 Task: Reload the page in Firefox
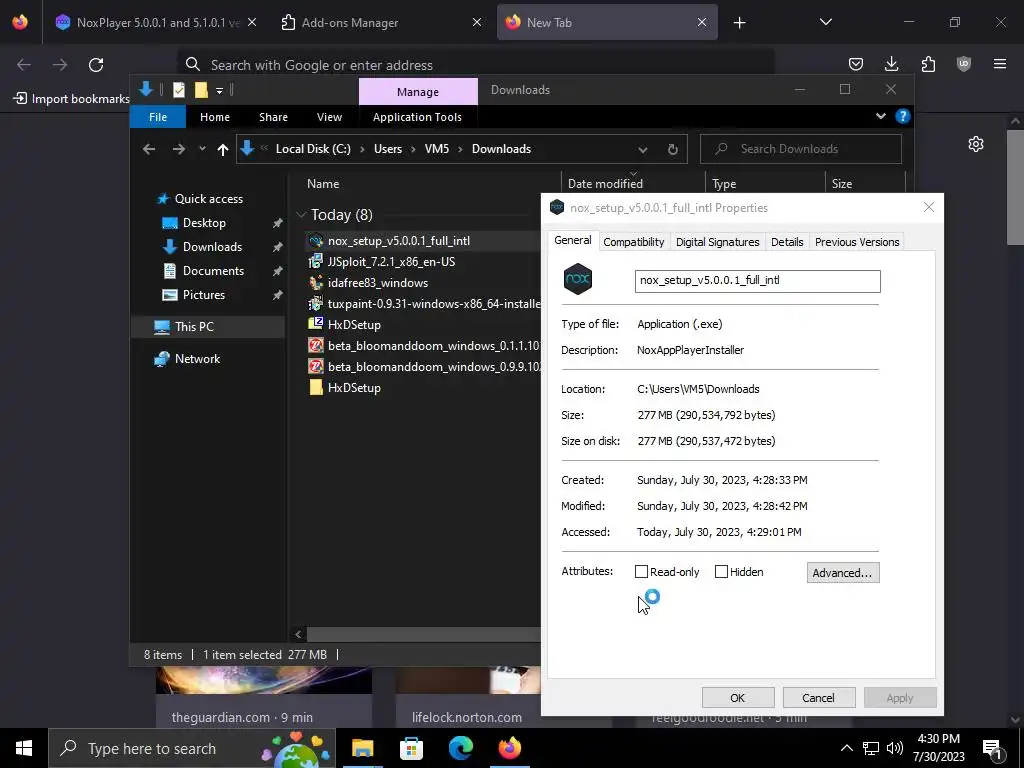coord(96,65)
